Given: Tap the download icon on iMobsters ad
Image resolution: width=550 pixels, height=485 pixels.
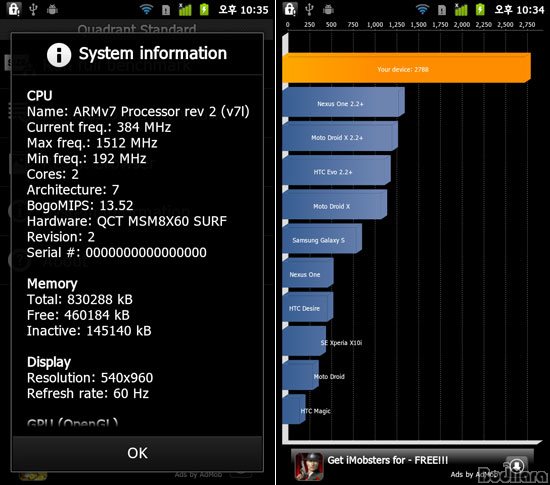Looking at the screenshot, I should (x=517, y=466).
